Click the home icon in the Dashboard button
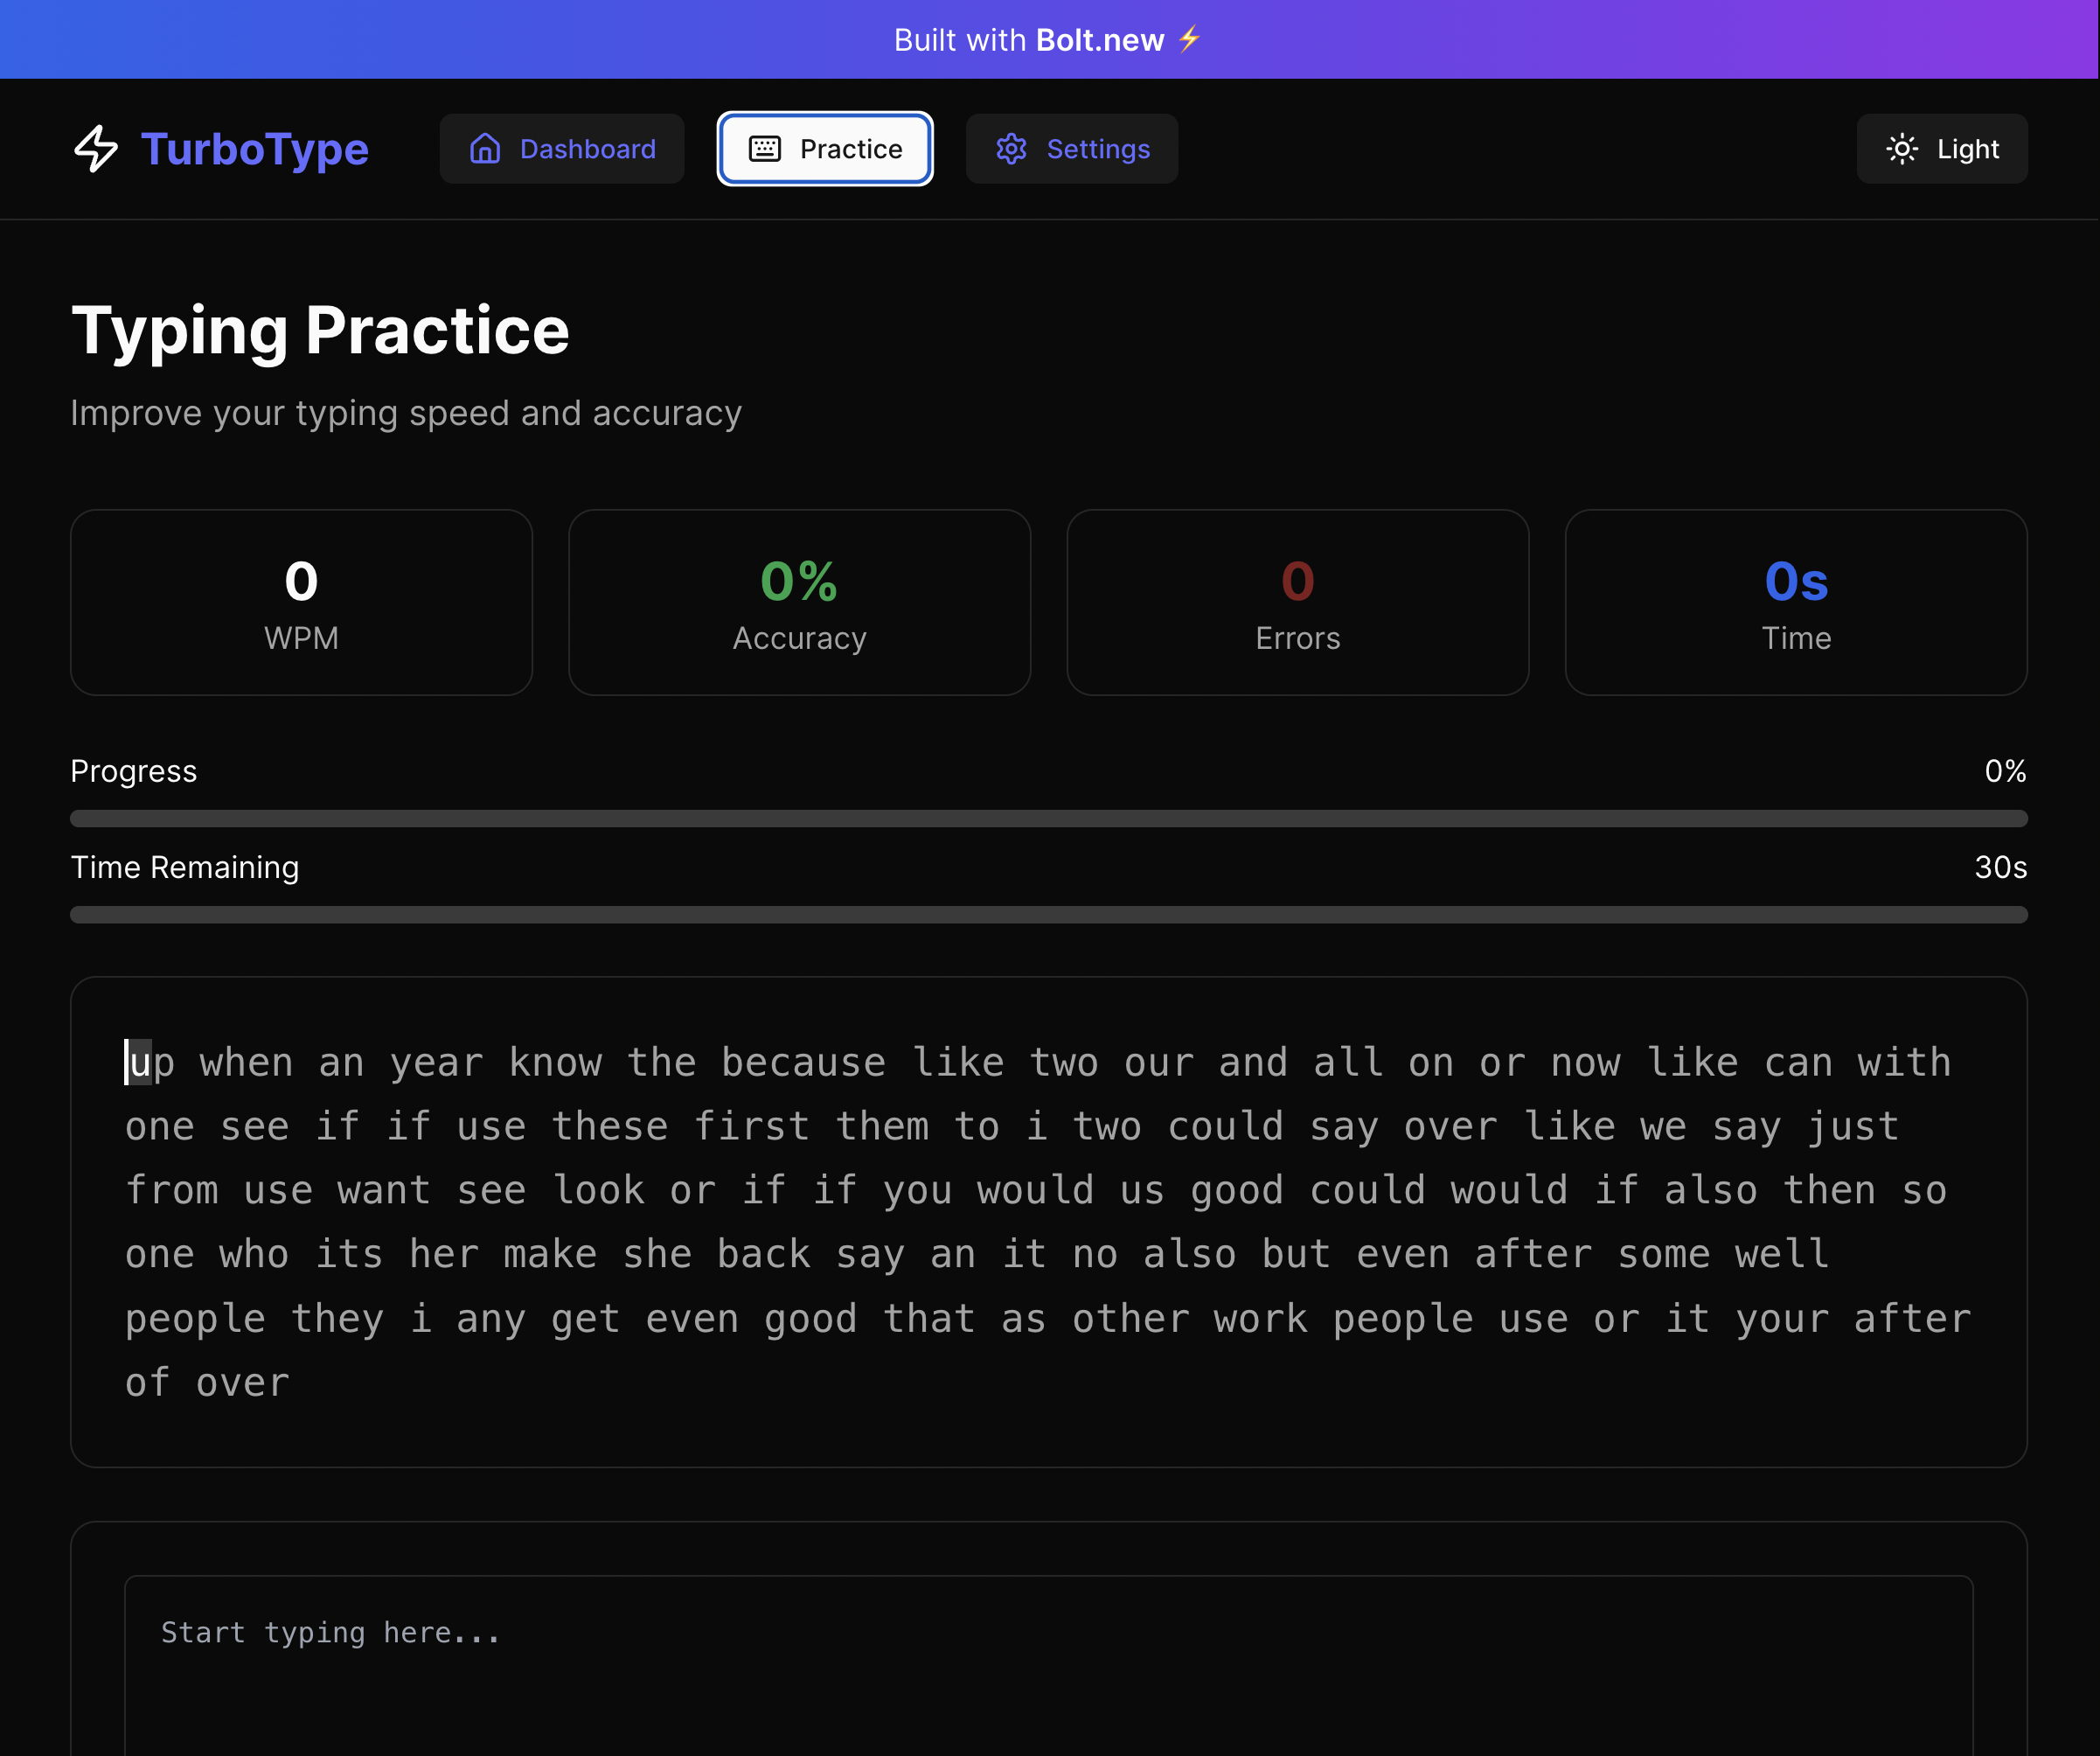 point(485,149)
